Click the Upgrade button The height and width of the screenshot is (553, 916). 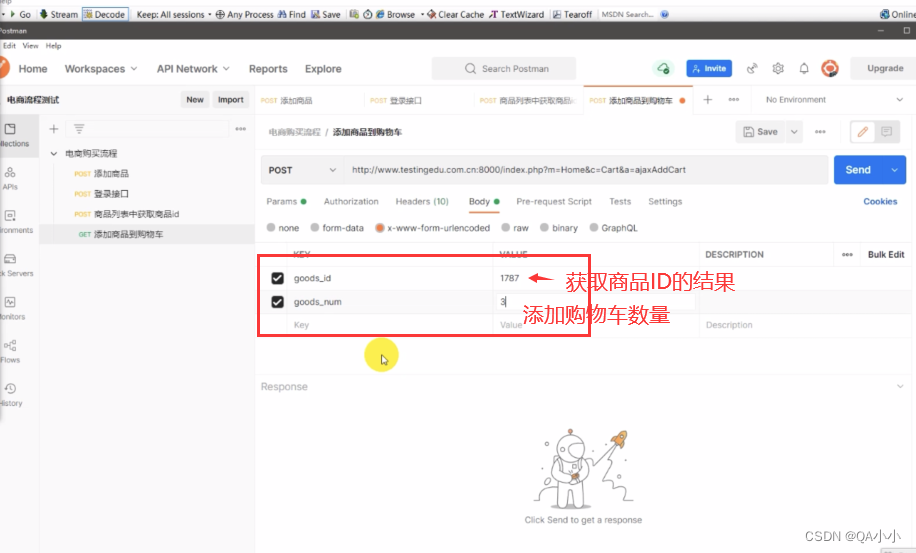[885, 68]
